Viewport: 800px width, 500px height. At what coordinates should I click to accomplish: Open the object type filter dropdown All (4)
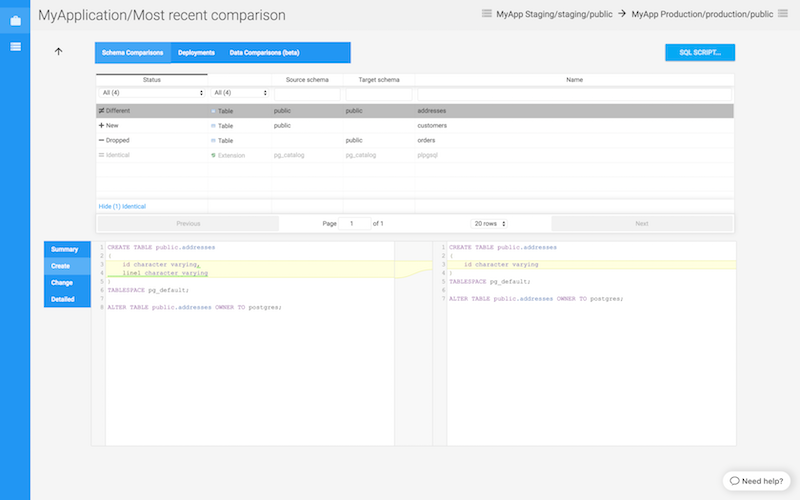(x=239, y=93)
